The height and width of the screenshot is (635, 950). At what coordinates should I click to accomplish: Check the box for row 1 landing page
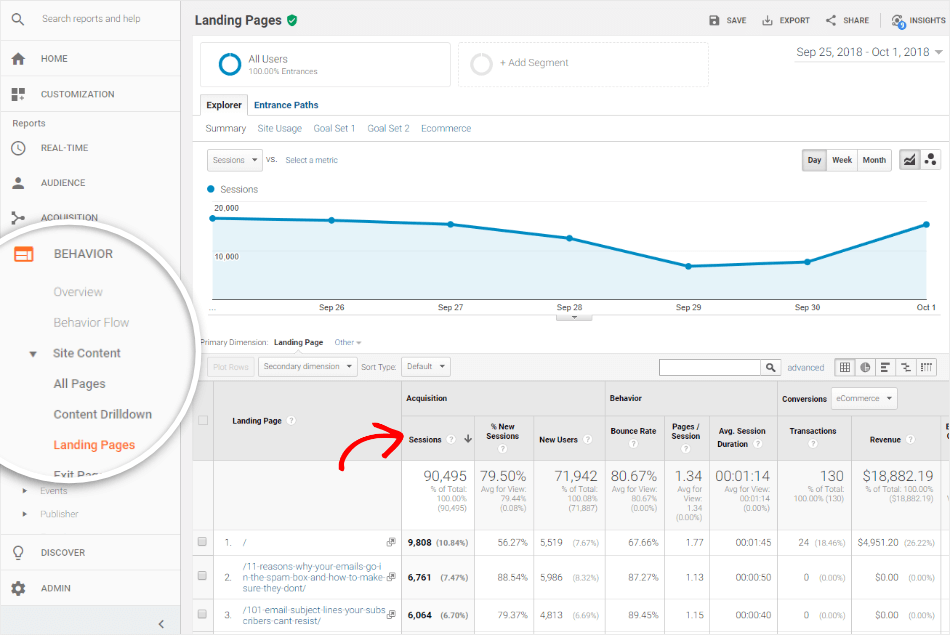click(x=202, y=542)
